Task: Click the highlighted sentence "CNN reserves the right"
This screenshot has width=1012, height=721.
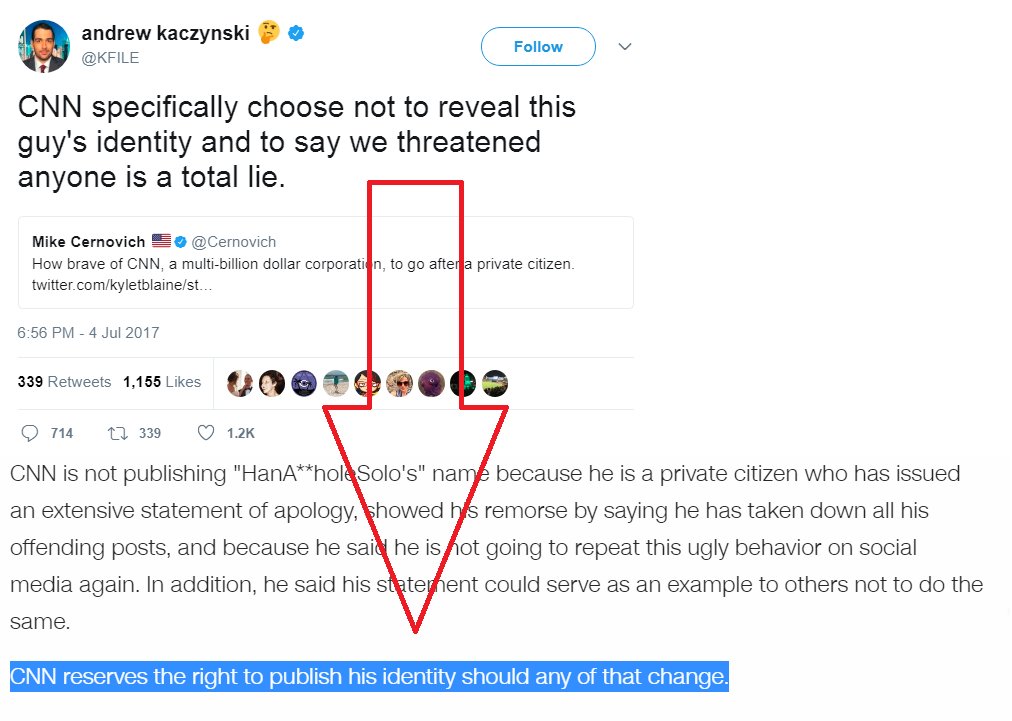Action: 369,677
